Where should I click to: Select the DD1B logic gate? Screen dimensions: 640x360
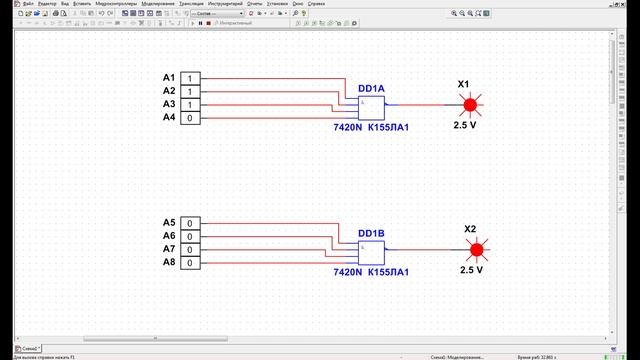coord(371,253)
